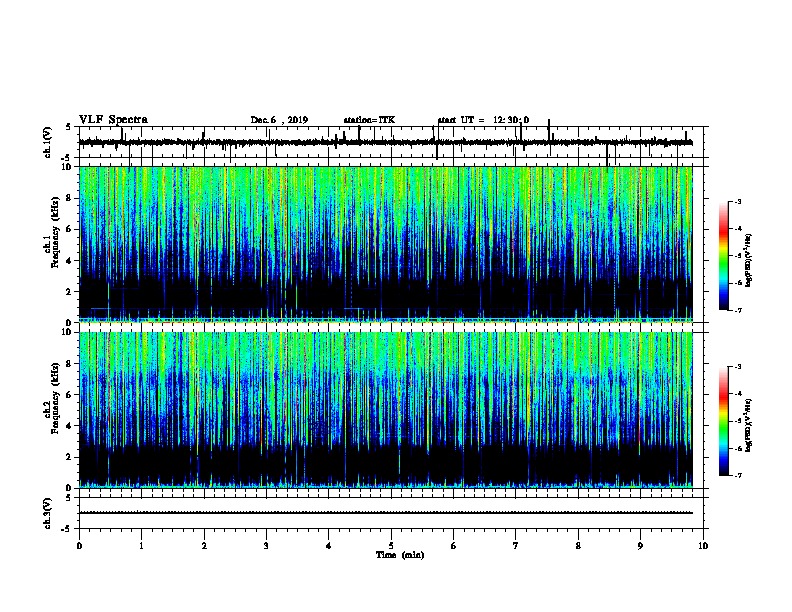This screenshot has height=612, width=792.
Task: Click the "VLF Spectra" plot title
Action: (x=113, y=119)
